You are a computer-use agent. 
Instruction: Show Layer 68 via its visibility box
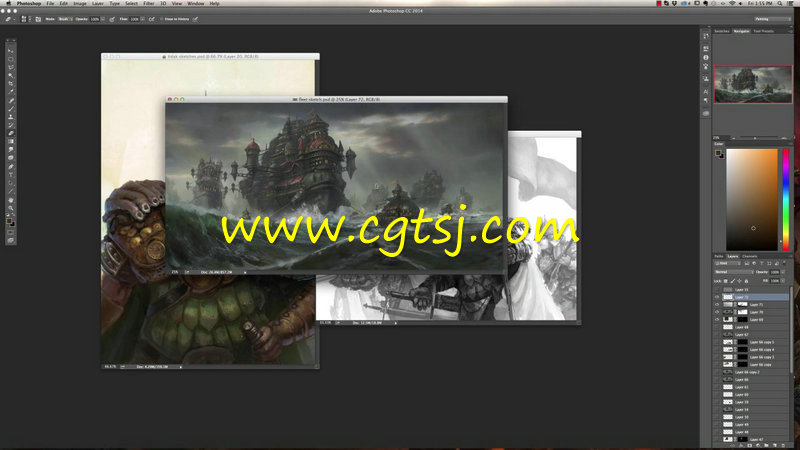[717, 327]
